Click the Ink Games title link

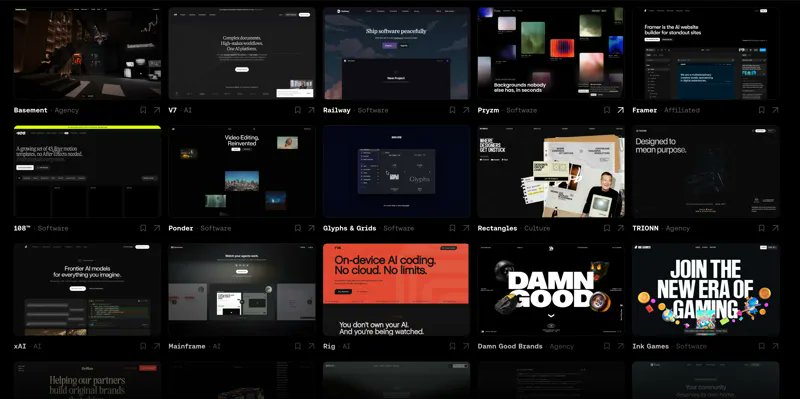pyautogui.click(x=651, y=346)
